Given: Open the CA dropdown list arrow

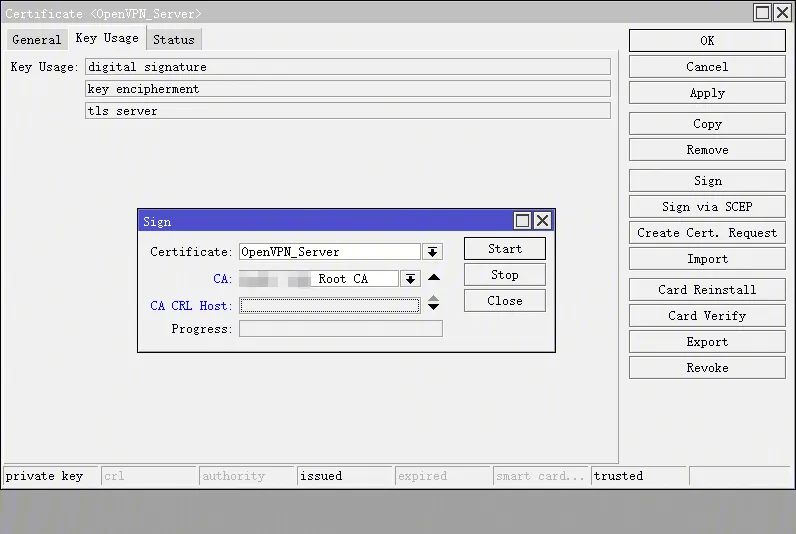Looking at the screenshot, I should point(410,279).
